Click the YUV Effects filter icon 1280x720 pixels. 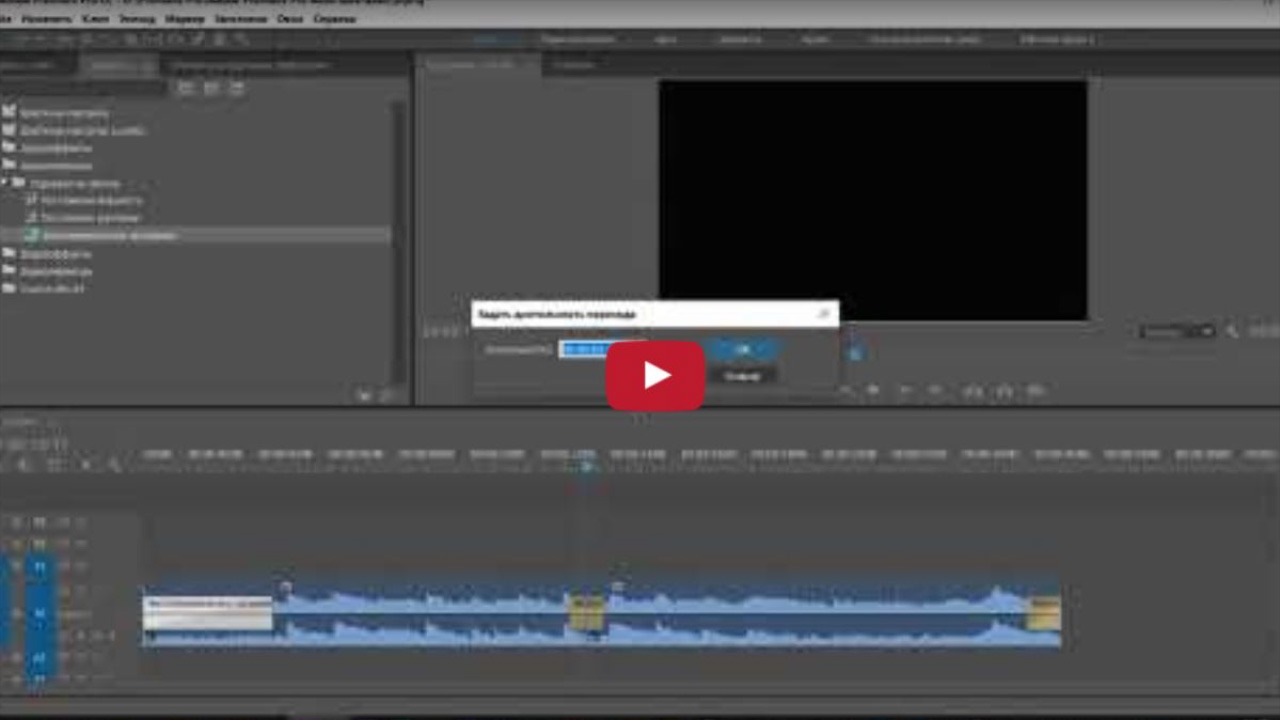tap(236, 88)
